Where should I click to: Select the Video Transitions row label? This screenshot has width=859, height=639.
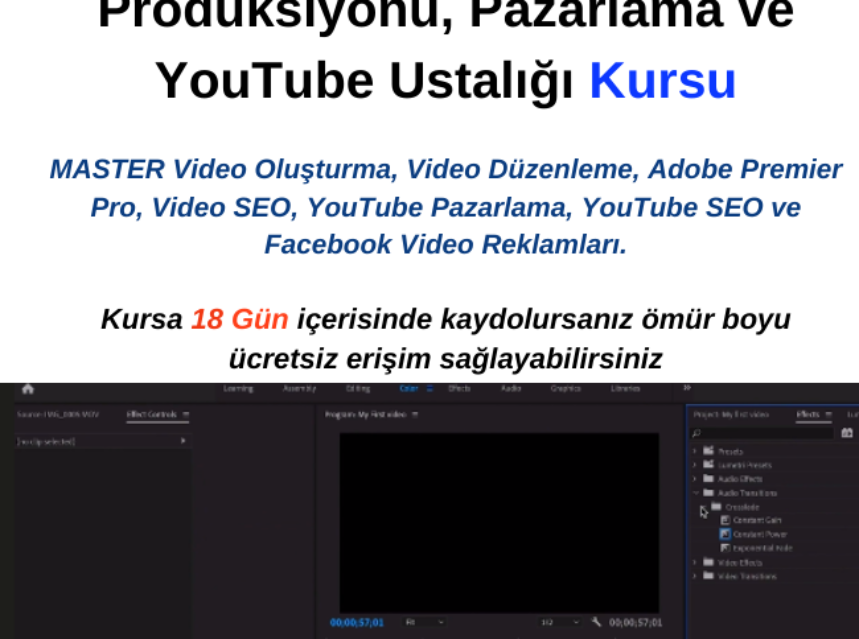click(x=747, y=576)
